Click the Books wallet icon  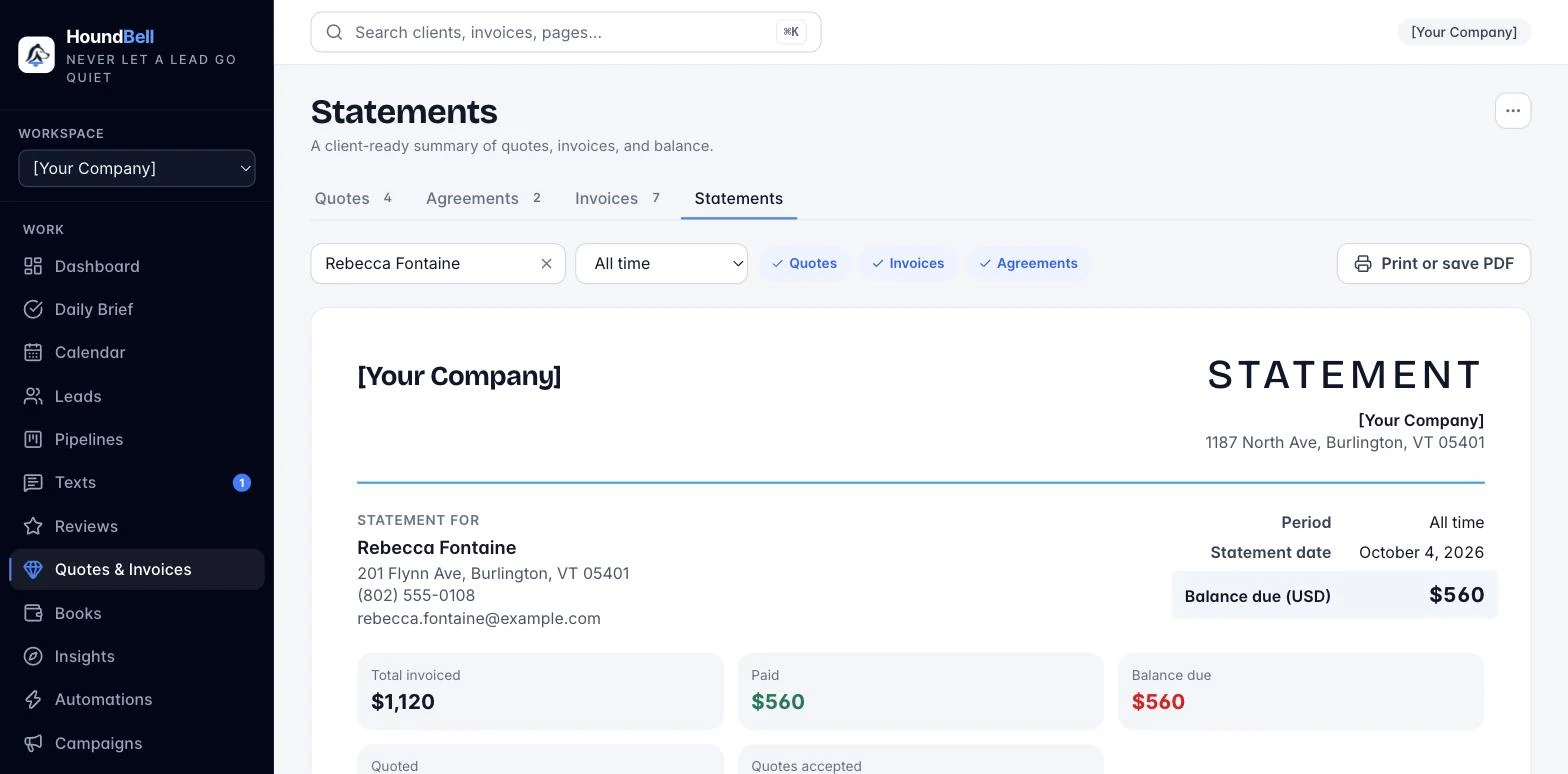33,613
